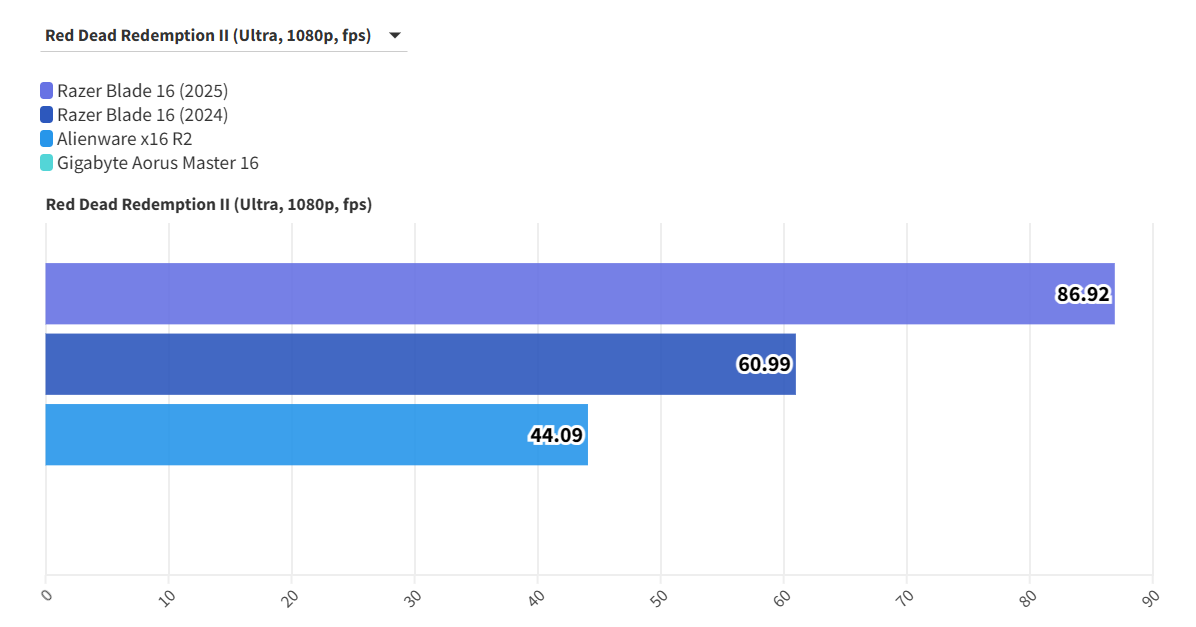Click the 90 tick on x-axis

click(x=1151, y=598)
